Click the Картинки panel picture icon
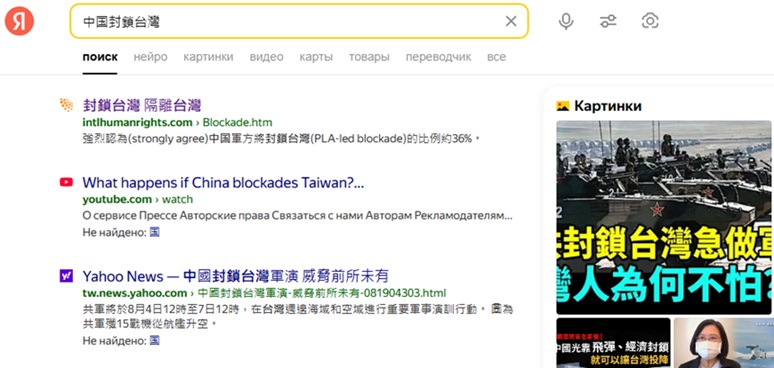This screenshot has width=774, height=368. [x=563, y=106]
